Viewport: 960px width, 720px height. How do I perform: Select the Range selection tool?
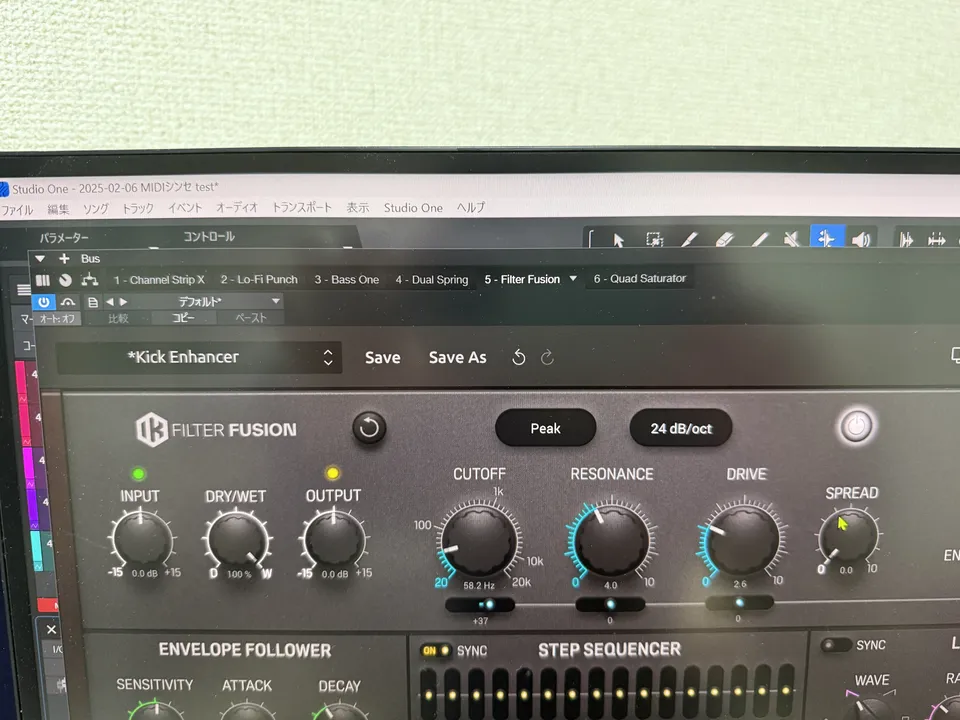(x=654, y=240)
